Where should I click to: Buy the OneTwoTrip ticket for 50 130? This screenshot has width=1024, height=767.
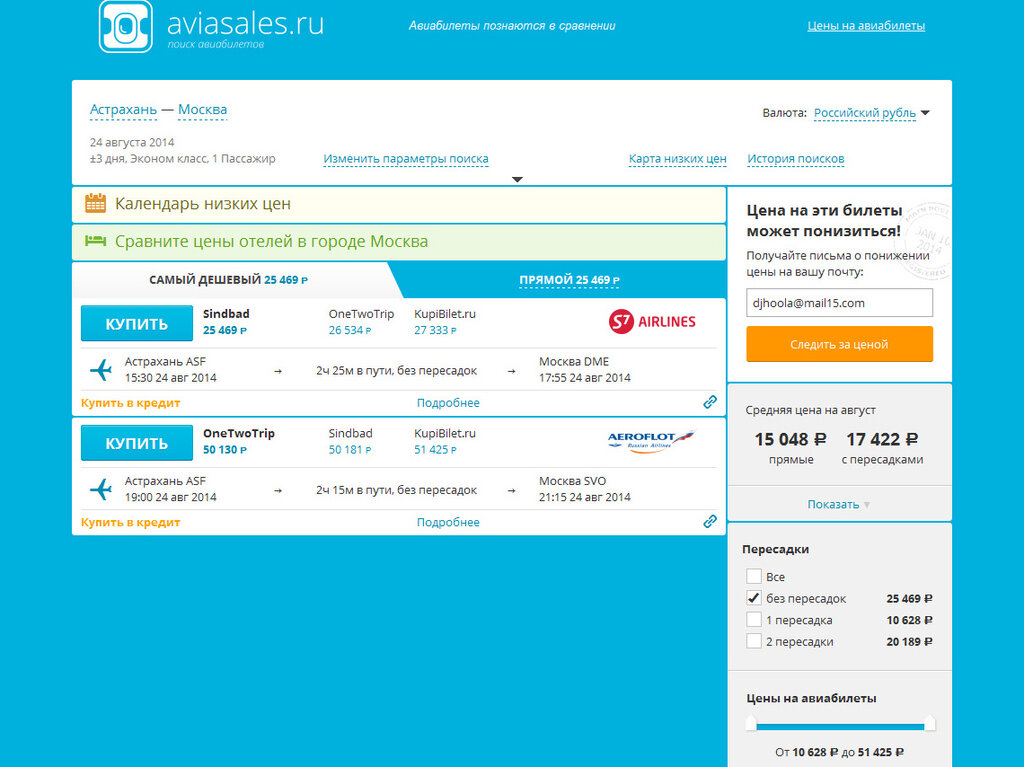[136, 443]
